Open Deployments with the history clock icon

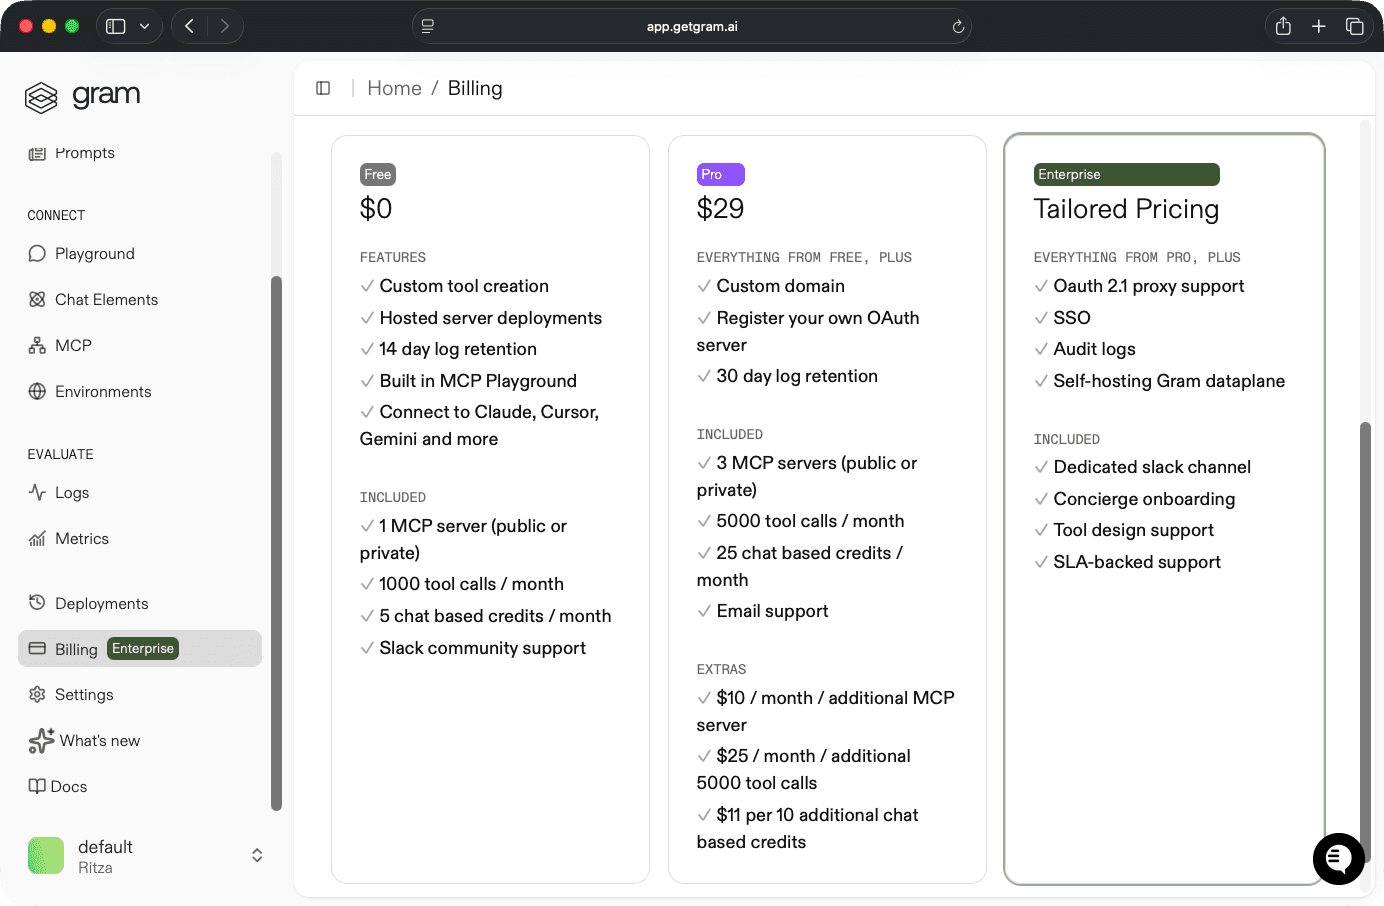tap(36, 603)
